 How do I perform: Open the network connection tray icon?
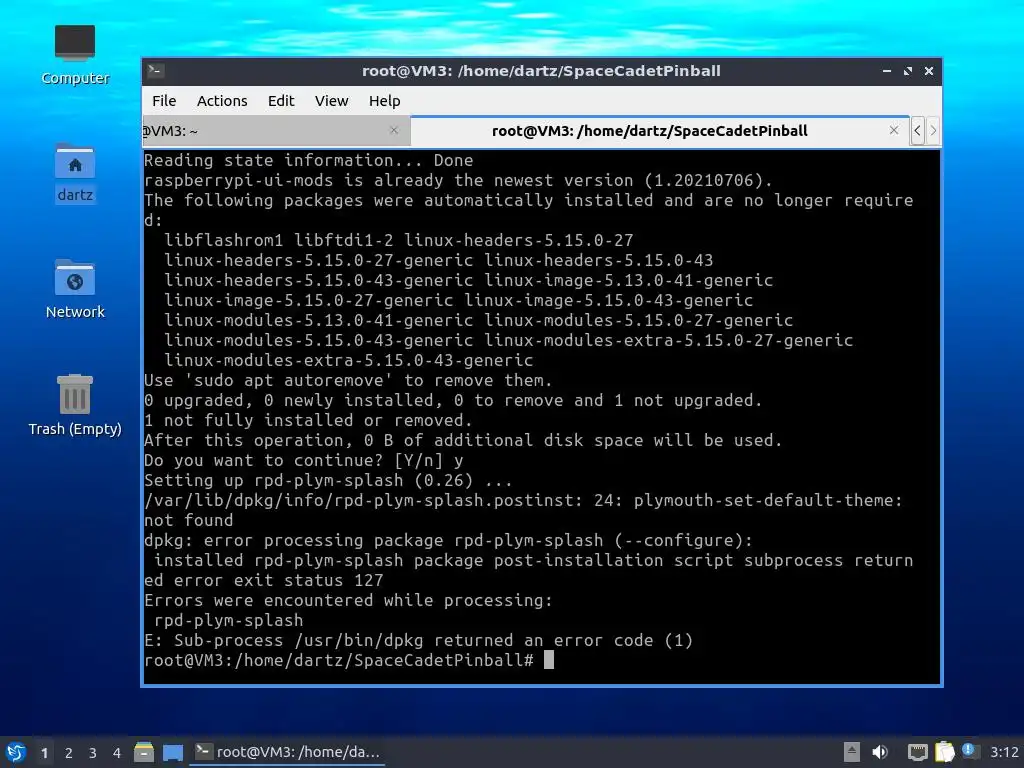tap(918, 752)
